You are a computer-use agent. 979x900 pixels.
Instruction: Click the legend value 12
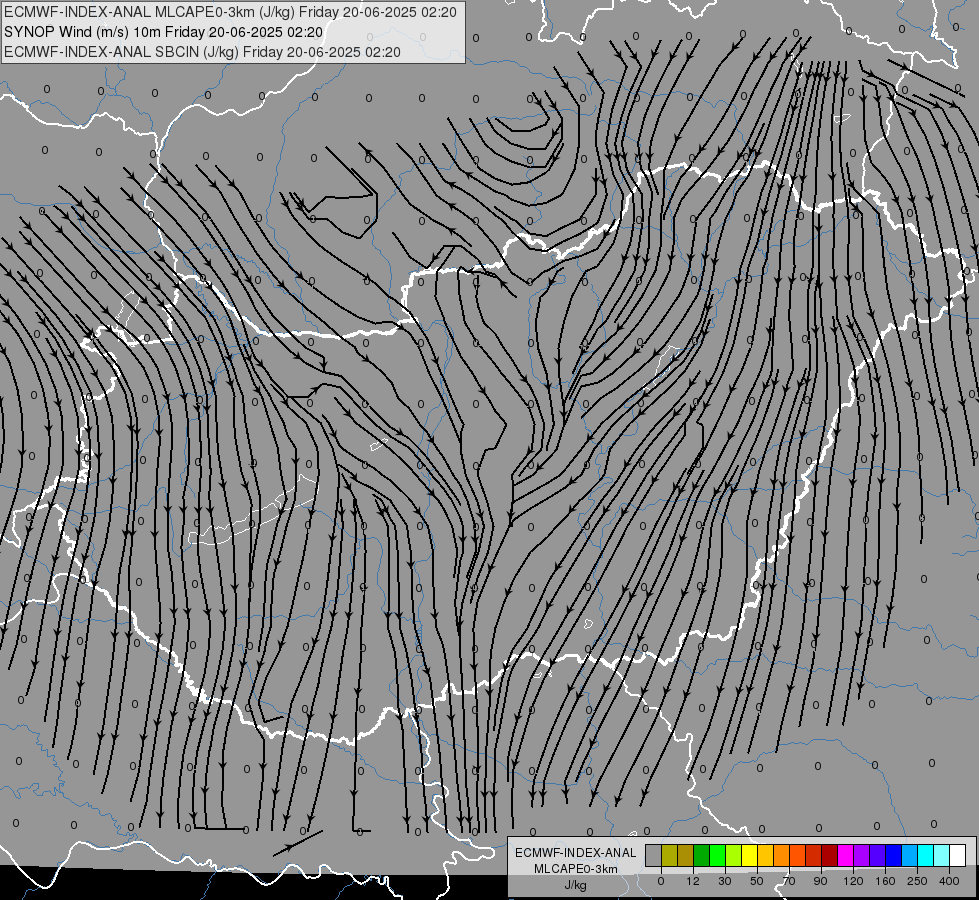tap(693, 881)
